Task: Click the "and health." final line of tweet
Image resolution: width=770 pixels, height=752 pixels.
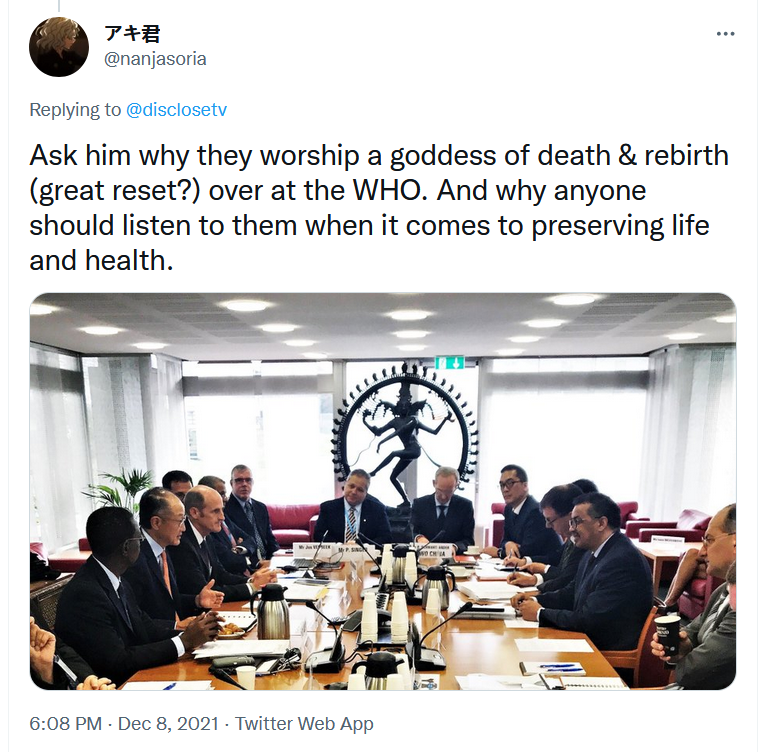Action: [x=101, y=260]
